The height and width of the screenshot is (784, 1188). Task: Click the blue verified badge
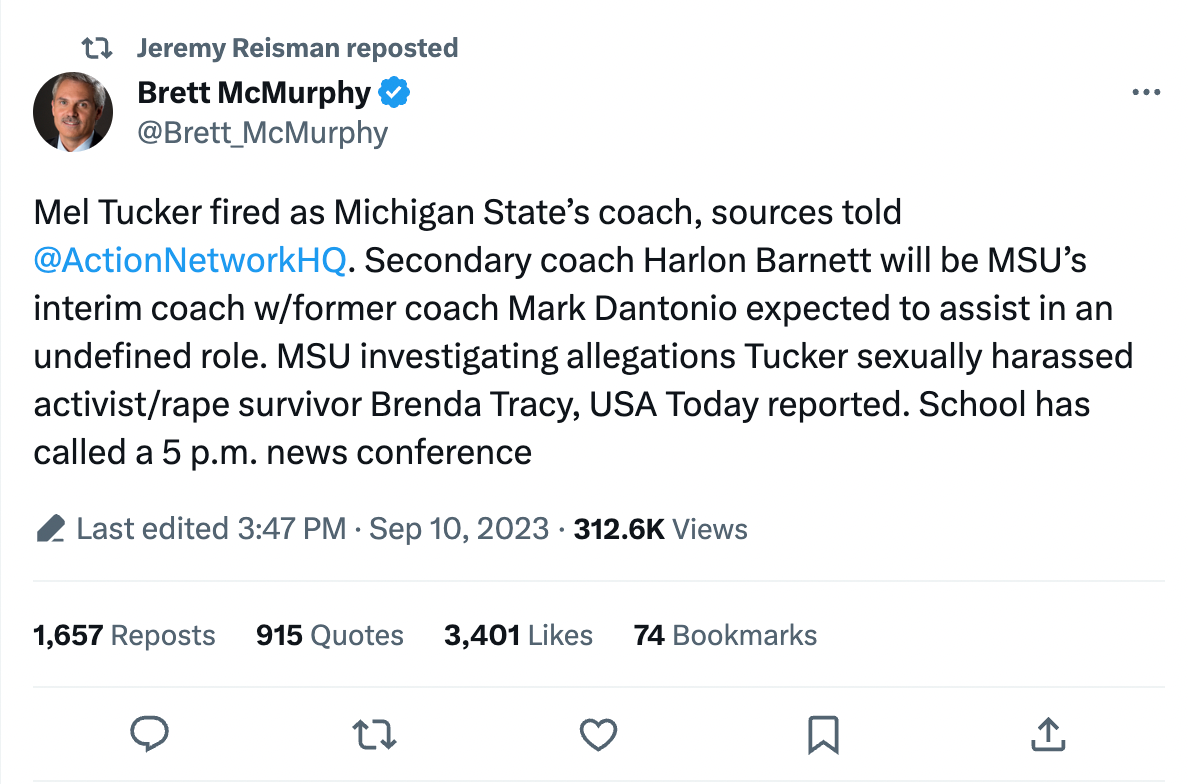tap(395, 93)
